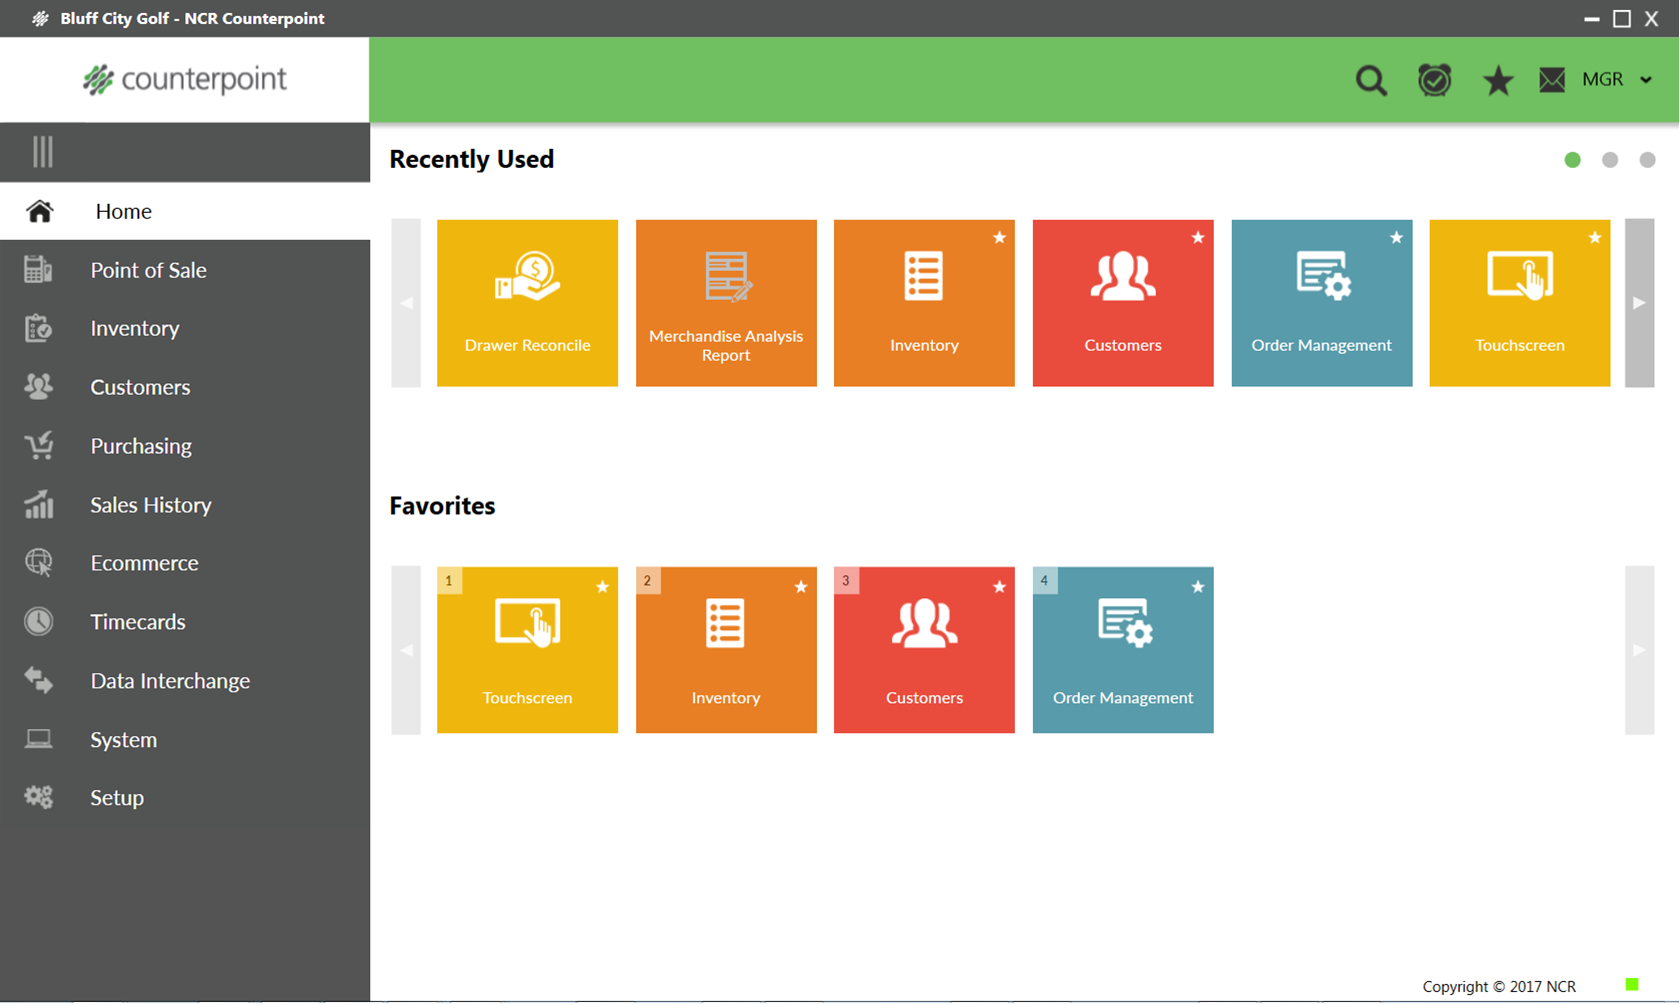The height and width of the screenshot is (1005, 1680).
Task: Launch Order Management from Favorites
Action: (1122, 650)
